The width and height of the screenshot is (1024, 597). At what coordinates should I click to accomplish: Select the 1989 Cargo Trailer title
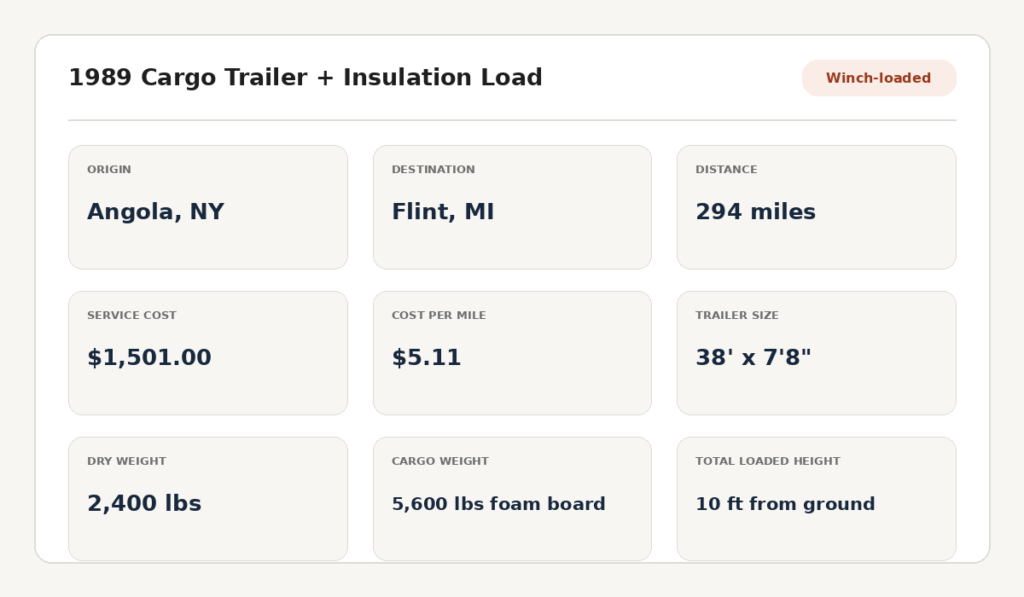(x=306, y=77)
